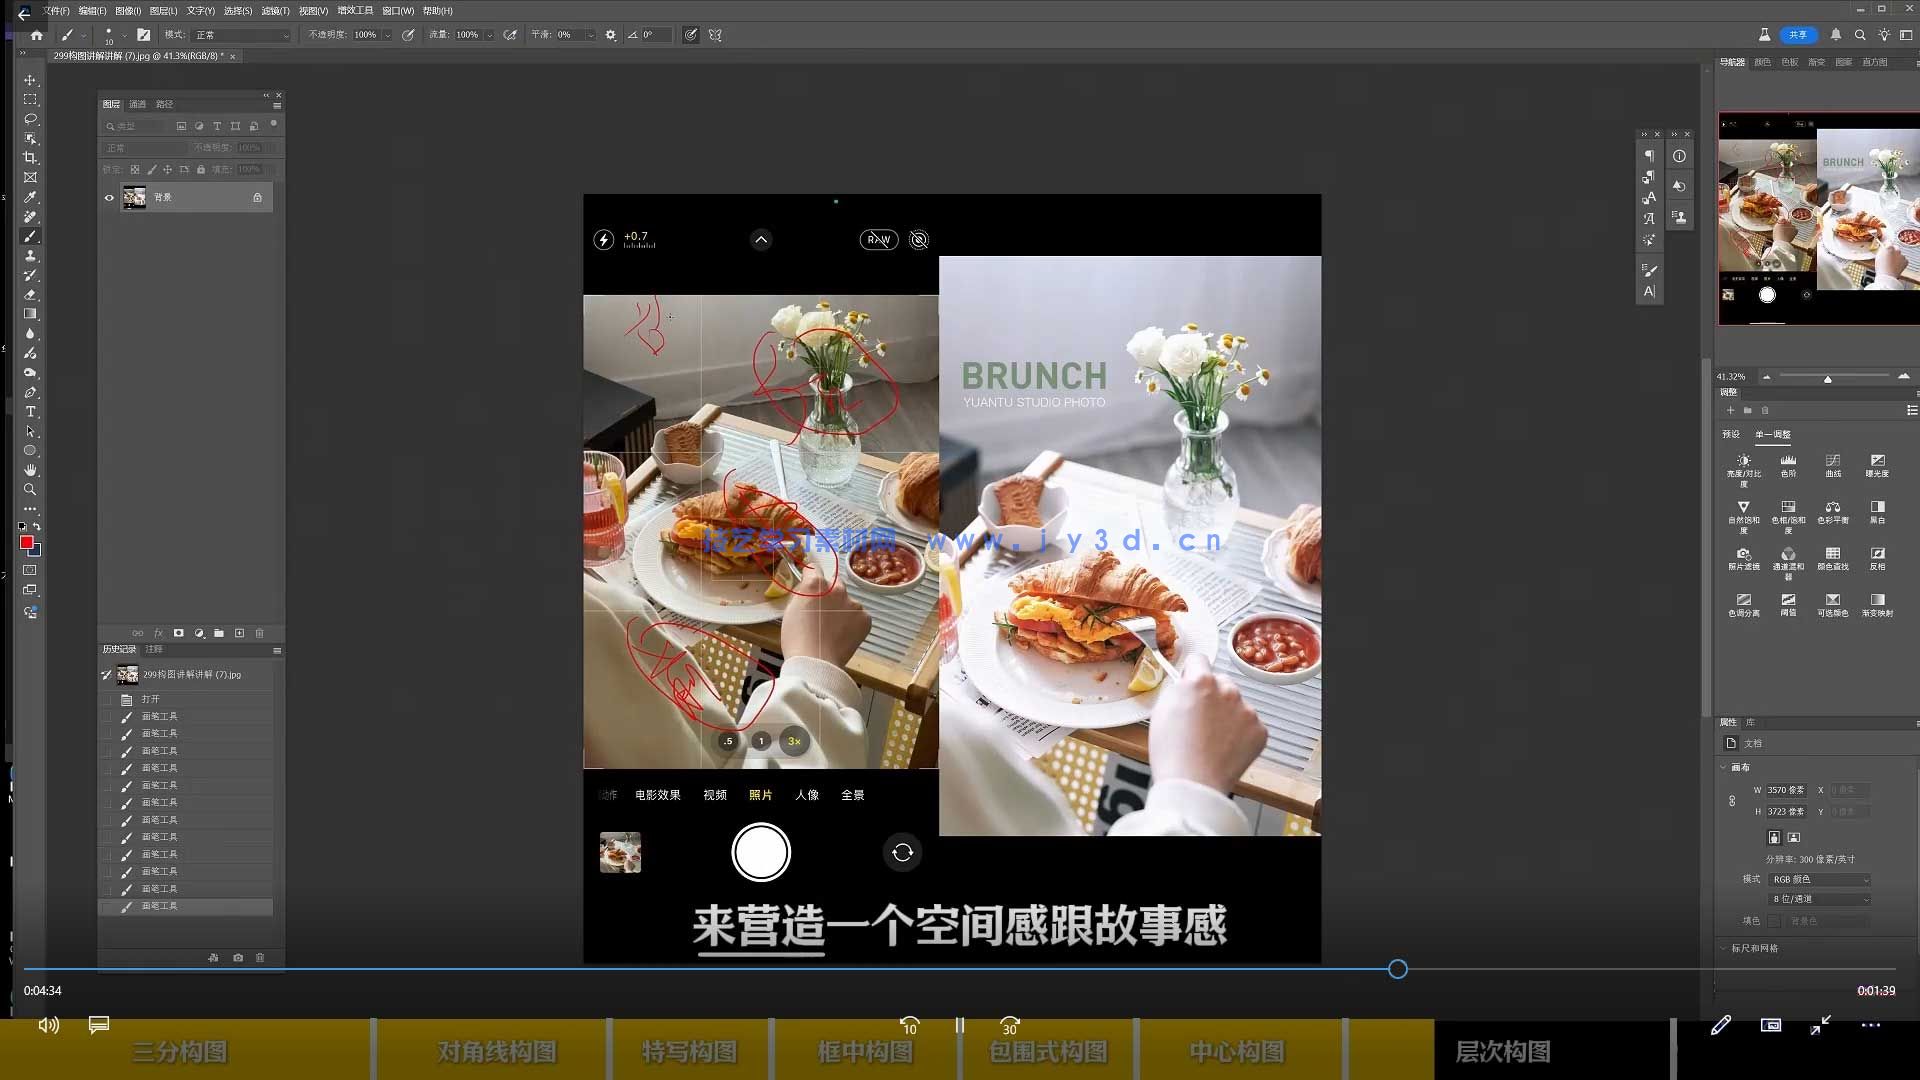The width and height of the screenshot is (1920, 1080).
Task: Open the brush preset picker arrow
Action: click(x=124, y=35)
